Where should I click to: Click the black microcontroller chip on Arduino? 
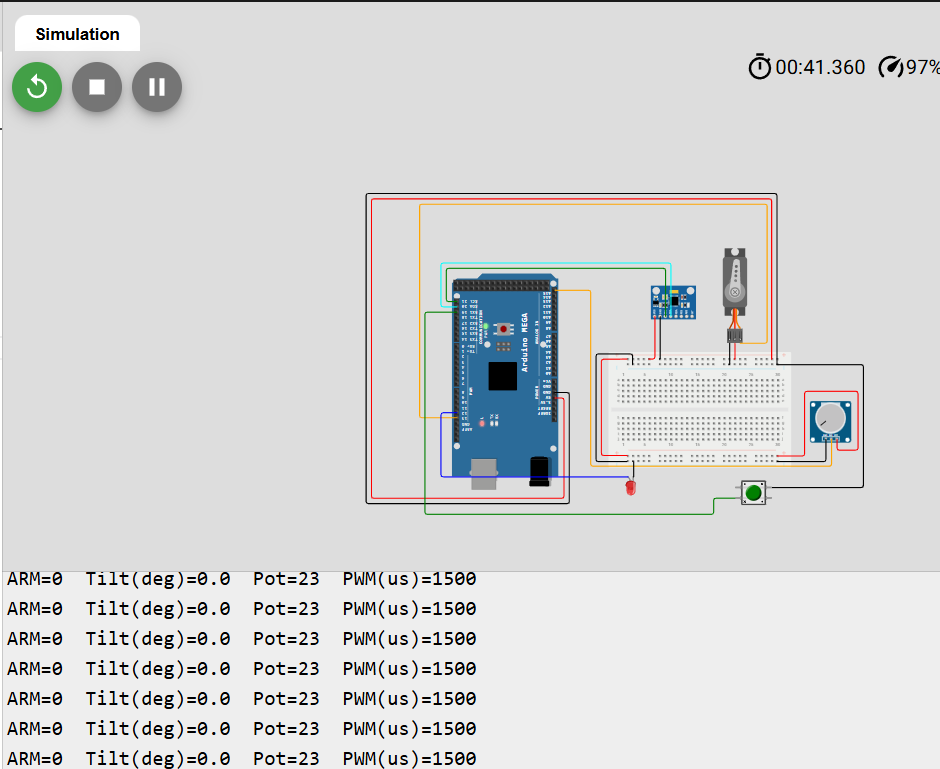point(503,376)
